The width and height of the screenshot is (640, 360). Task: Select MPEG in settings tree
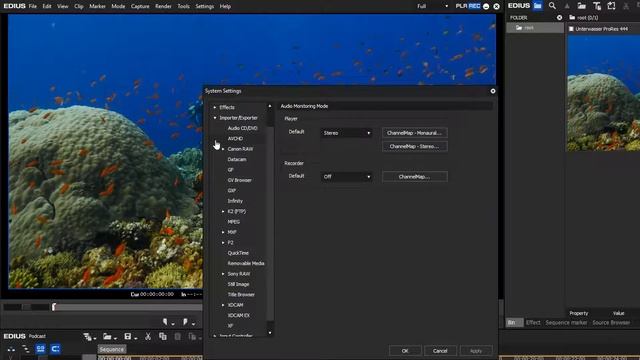pyautogui.click(x=233, y=222)
